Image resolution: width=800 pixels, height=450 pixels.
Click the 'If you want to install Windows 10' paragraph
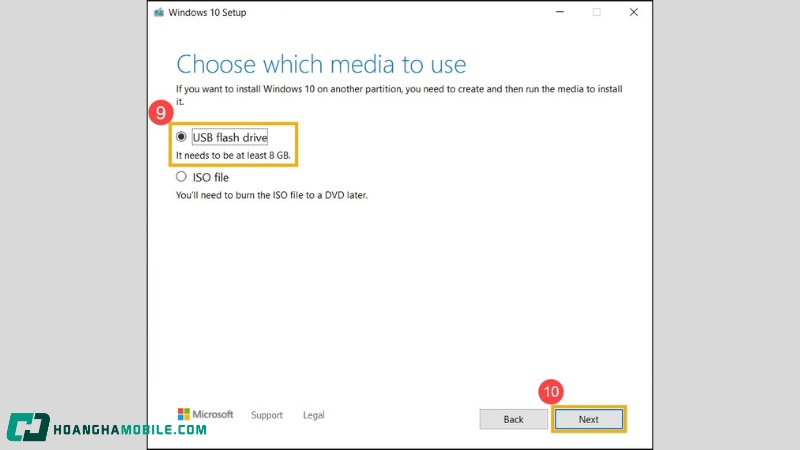399,95
